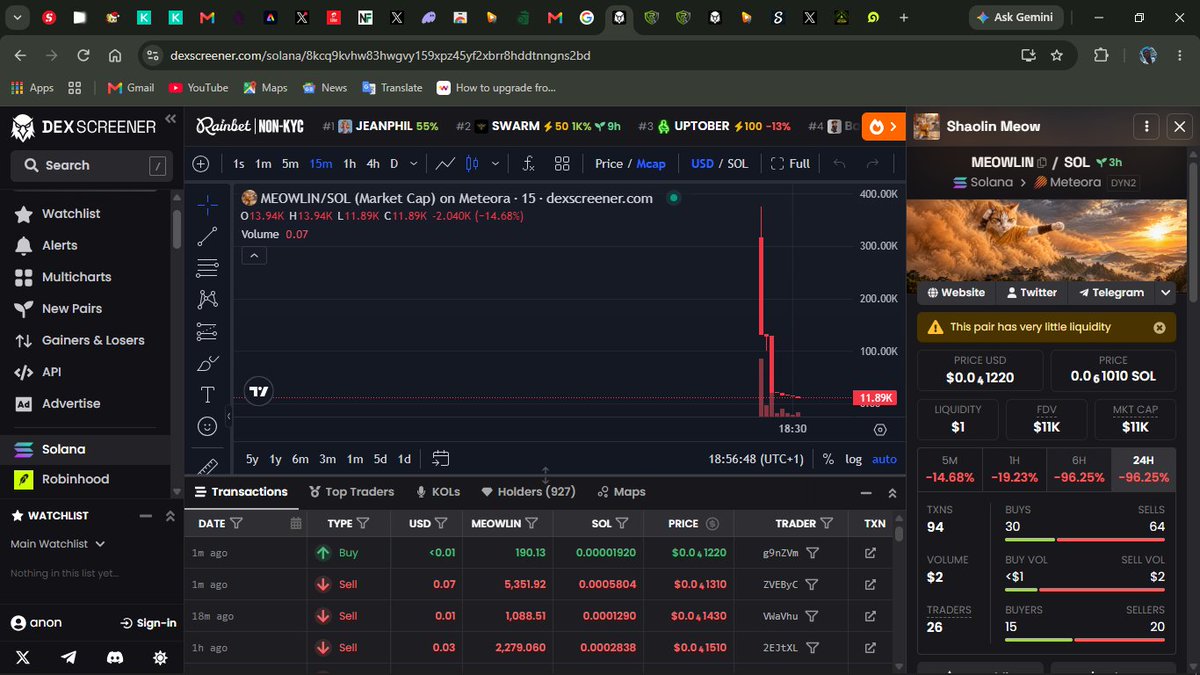
Task: Select the text annotation tool
Action: 207,394
